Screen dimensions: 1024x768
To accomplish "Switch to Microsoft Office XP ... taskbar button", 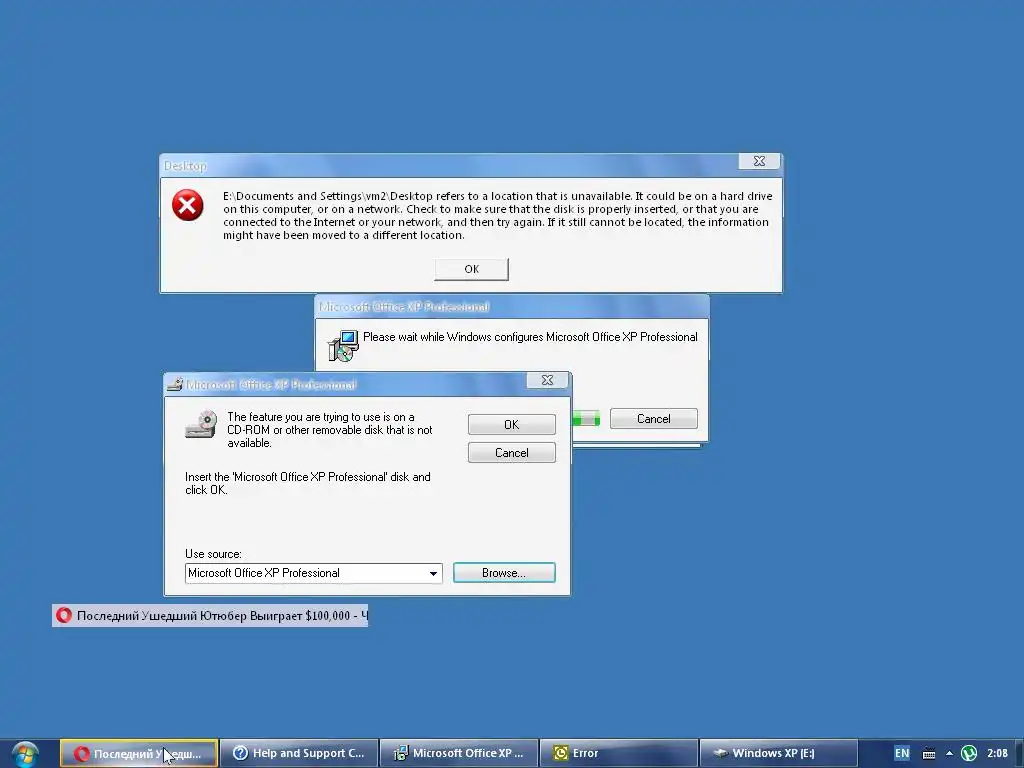I will click(x=459, y=753).
